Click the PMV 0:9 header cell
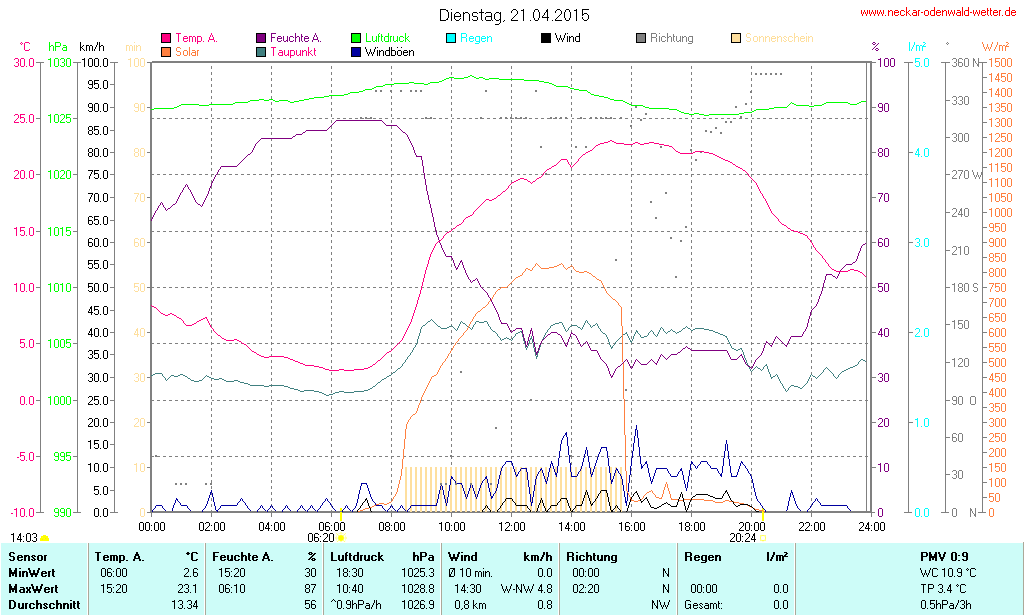This screenshot has height=615, width=1024. coord(944,556)
